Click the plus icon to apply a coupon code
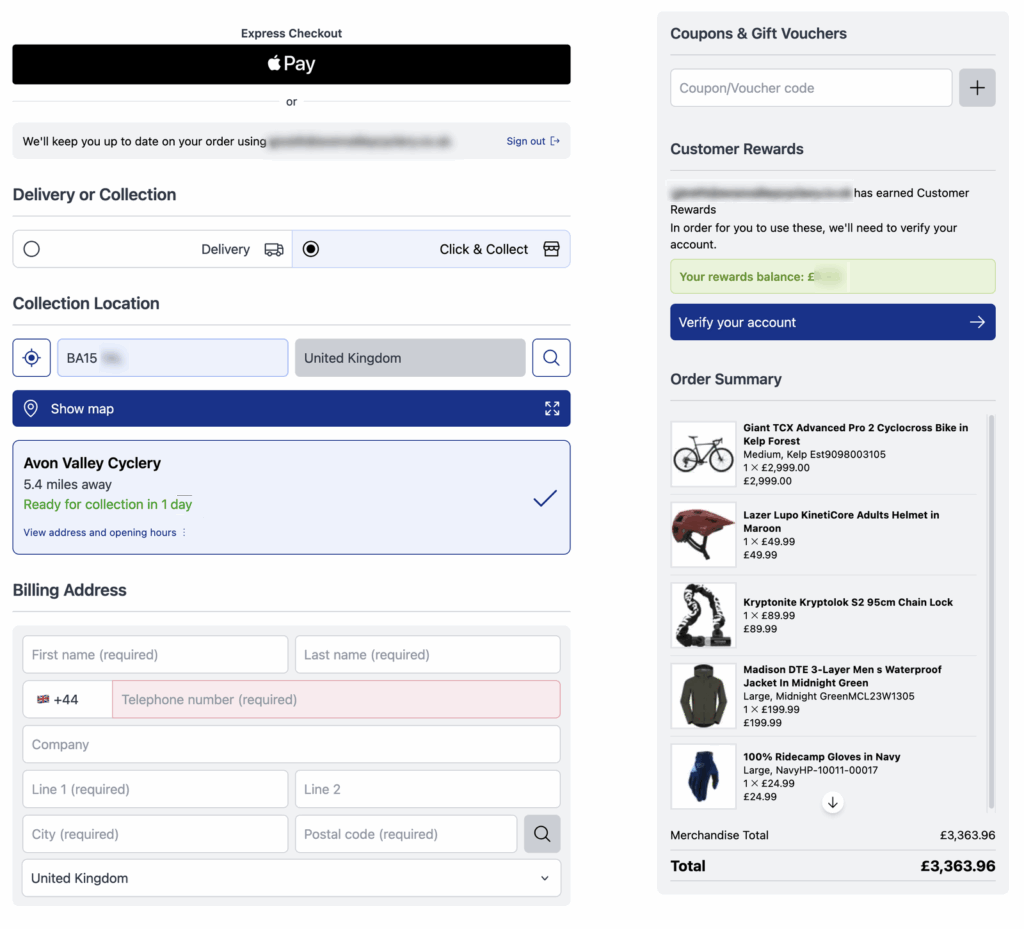The image size is (1024, 929). (x=977, y=87)
